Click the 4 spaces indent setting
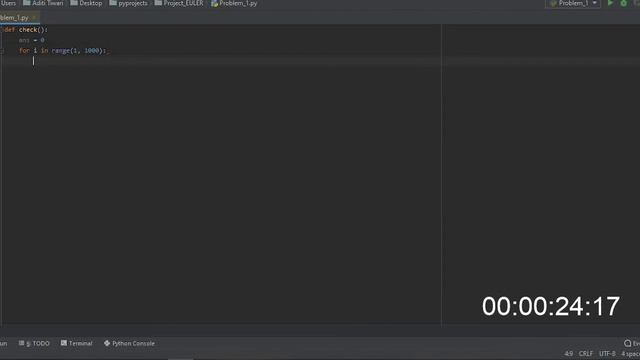 pyautogui.click(x=631, y=353)
